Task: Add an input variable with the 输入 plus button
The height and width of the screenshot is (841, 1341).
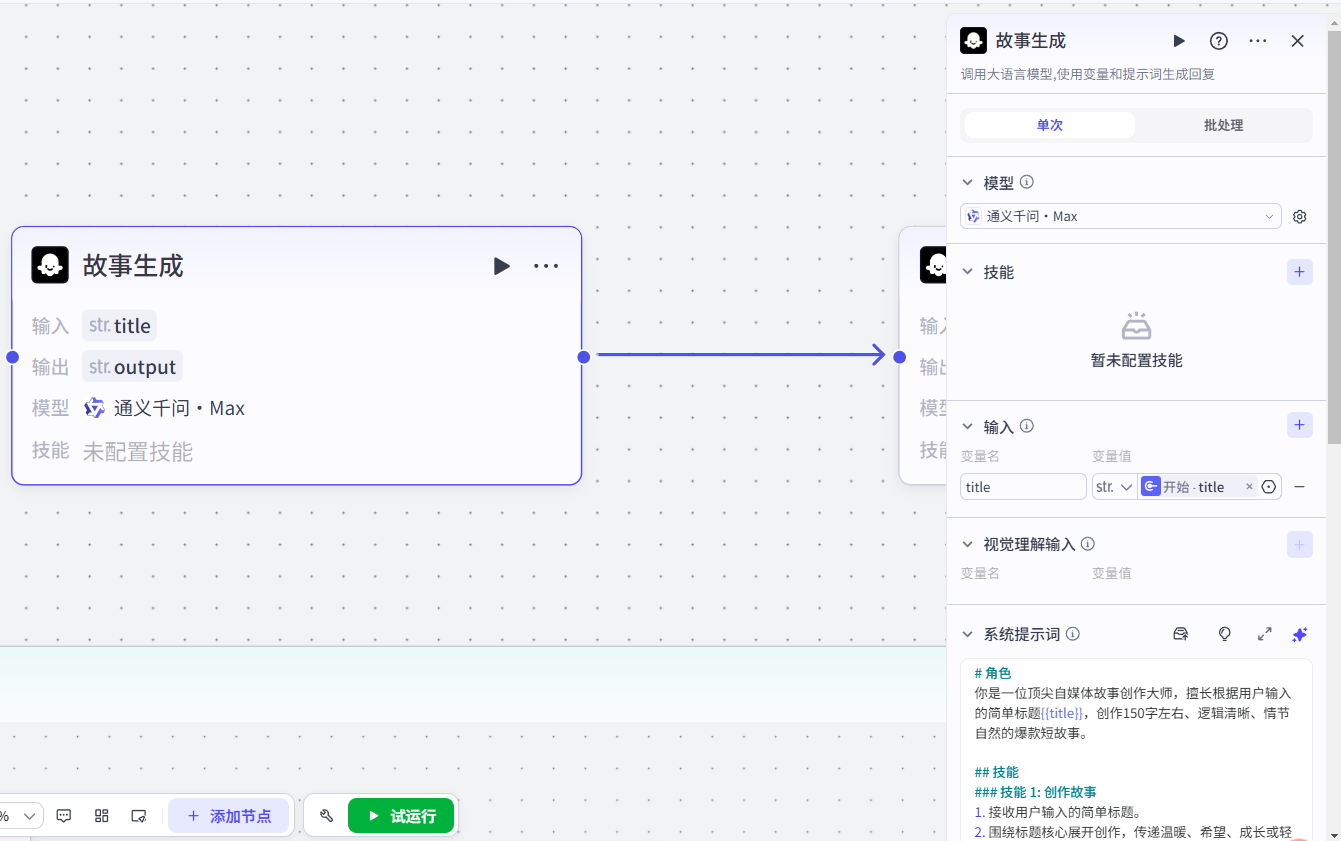Action: coord(1299,425)
